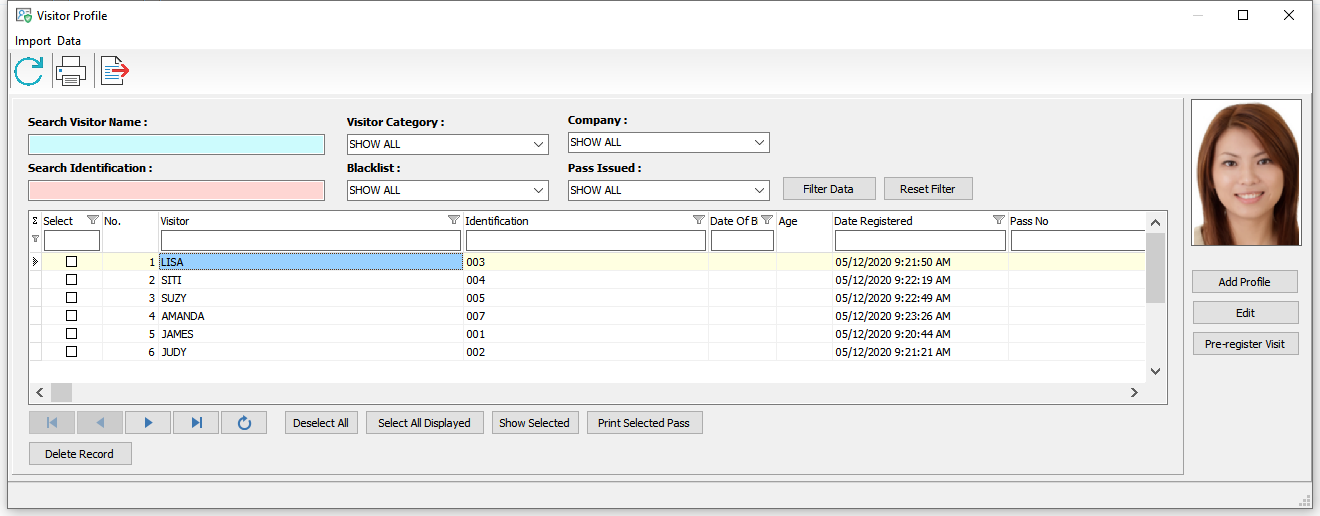Click the reload grid icon below table

click(x=244, y=423)
